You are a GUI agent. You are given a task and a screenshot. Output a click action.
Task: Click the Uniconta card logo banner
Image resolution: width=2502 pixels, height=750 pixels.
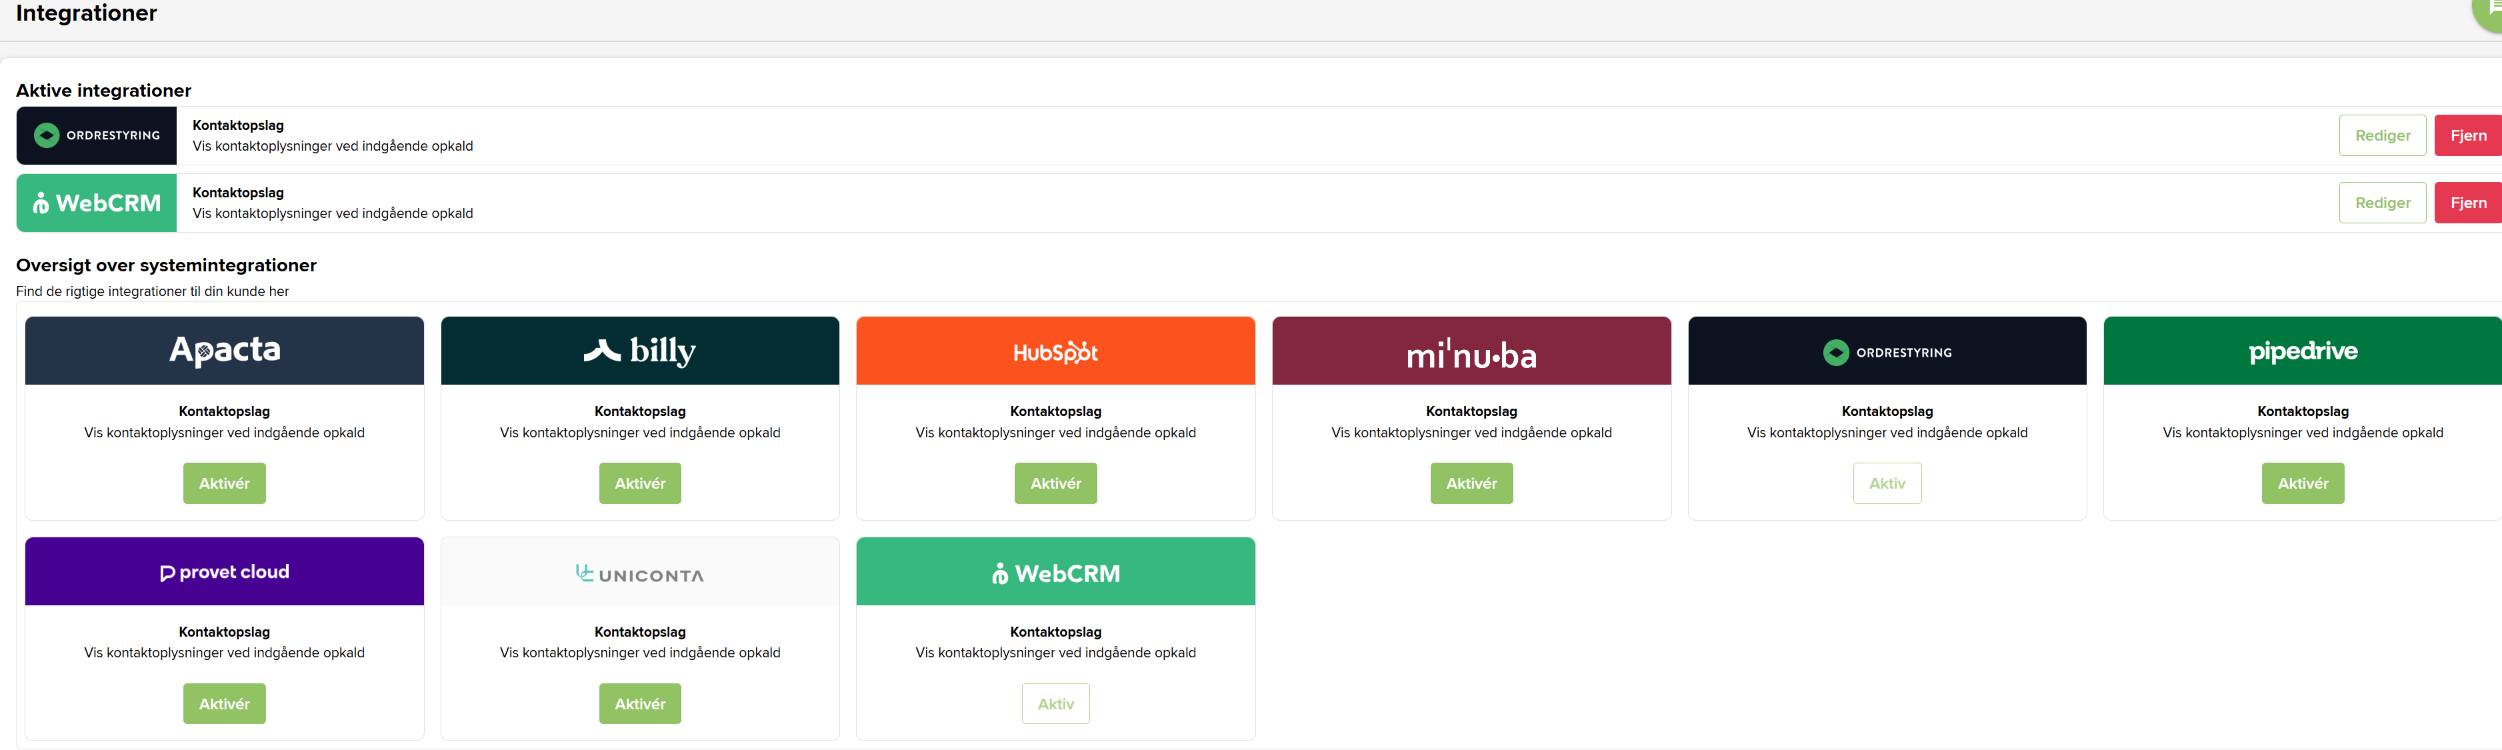click(x=640, y=571)
